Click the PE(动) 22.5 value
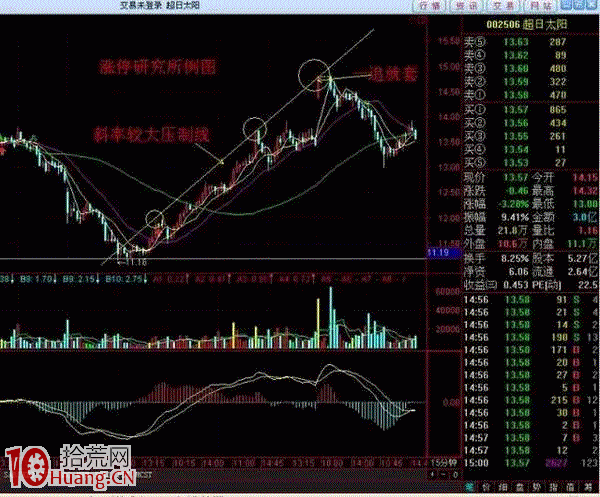The height and width of the screenshot is (497, 600). pyautogui.click(x=589, y=285)
